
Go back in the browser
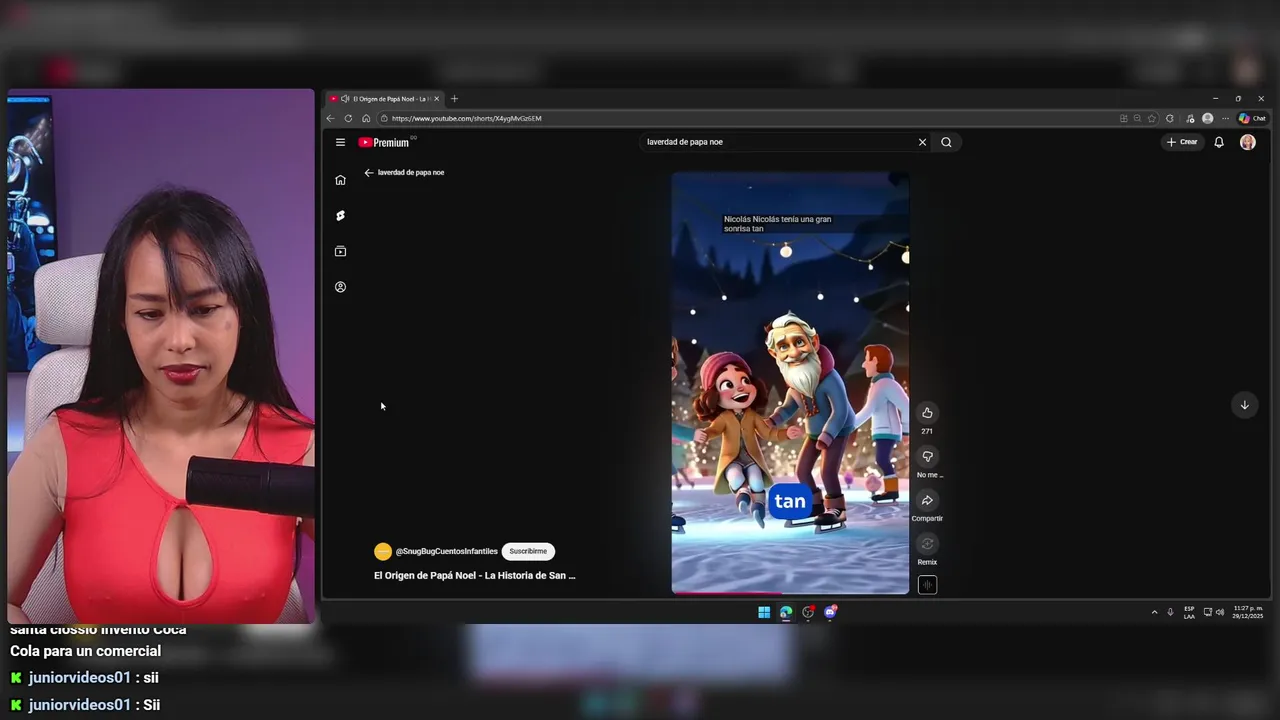pyautogui.click(x=330, y=118)
